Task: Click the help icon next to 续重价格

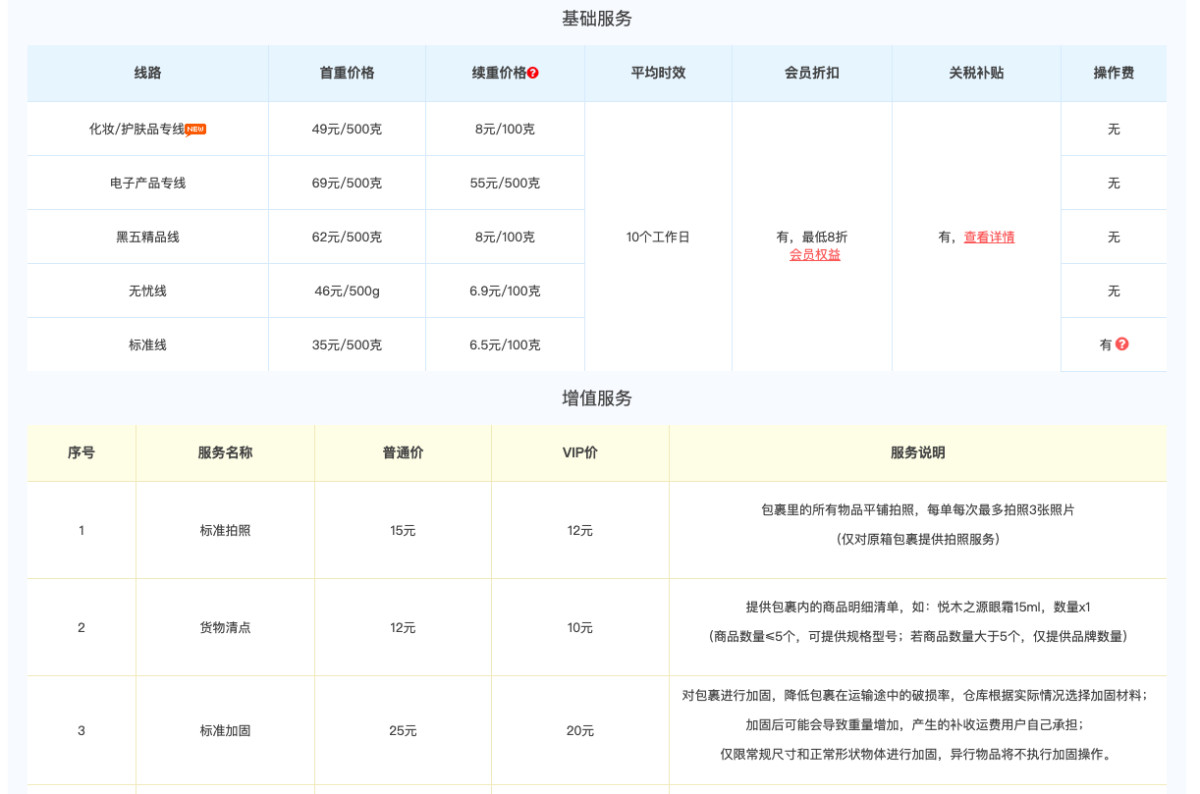Action: 533,73
